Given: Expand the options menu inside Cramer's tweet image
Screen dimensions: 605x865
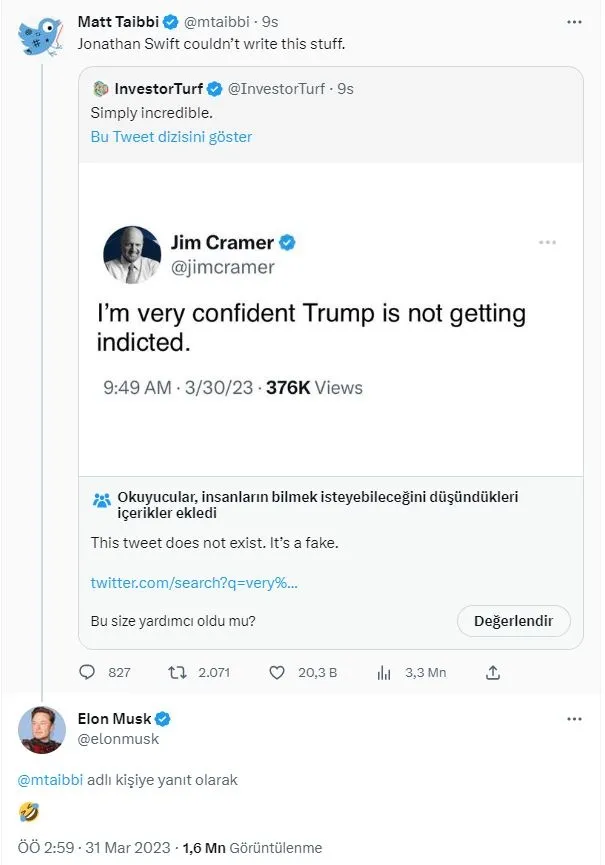Looking at the screenshot, I should click(x=548, y=241).
